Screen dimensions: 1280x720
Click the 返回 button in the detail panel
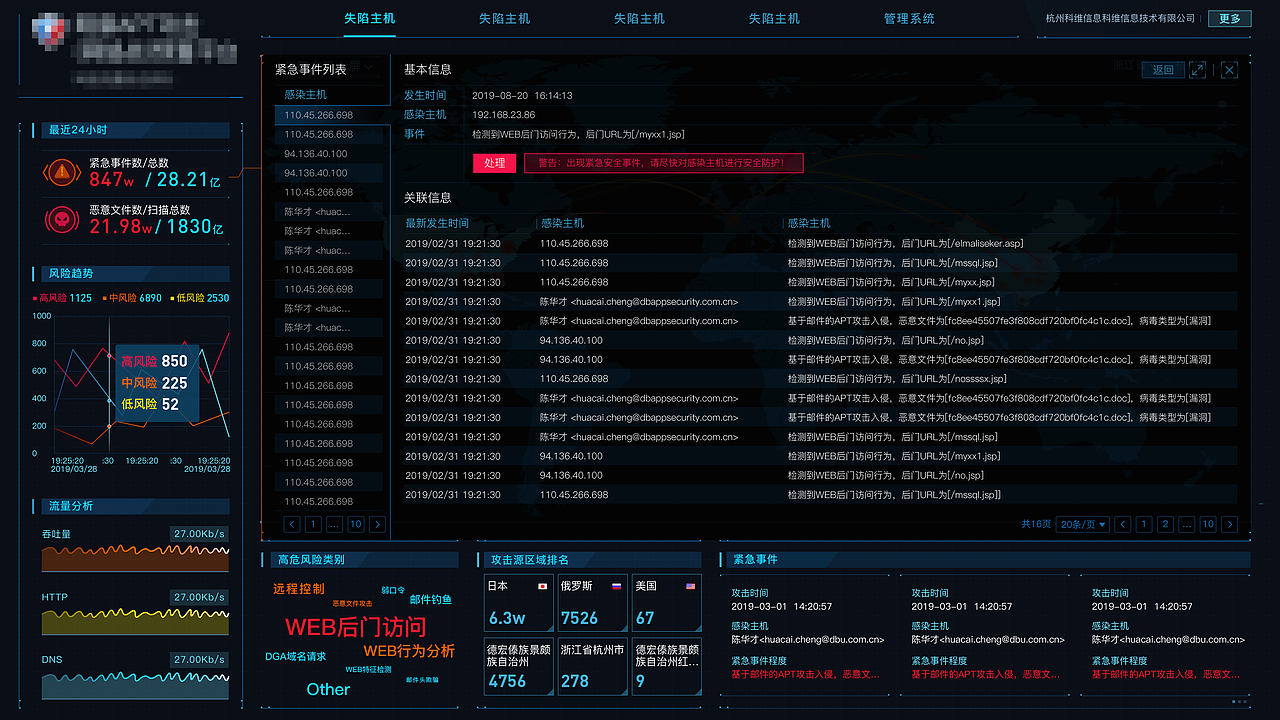point(1163,70)
